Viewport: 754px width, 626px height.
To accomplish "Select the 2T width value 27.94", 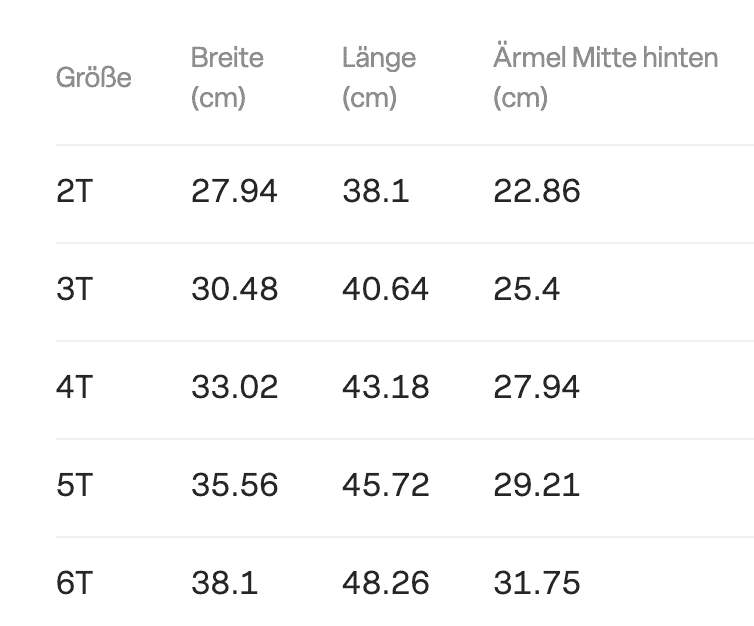I will click(x=234, y=191).
